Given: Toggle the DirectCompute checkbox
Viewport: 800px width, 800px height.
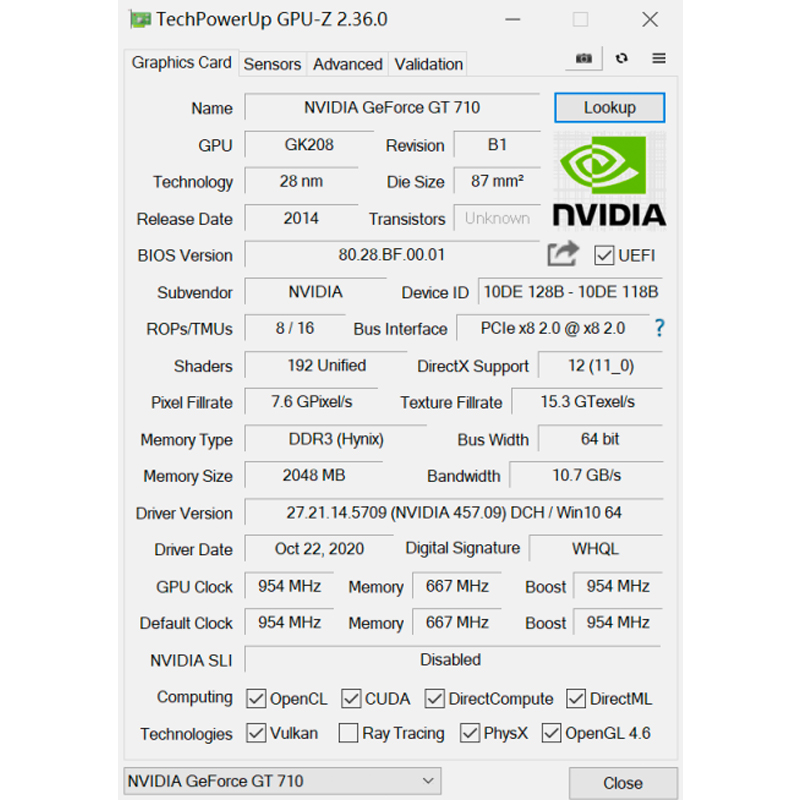Looking at the screenshot, I should point(434,698).
